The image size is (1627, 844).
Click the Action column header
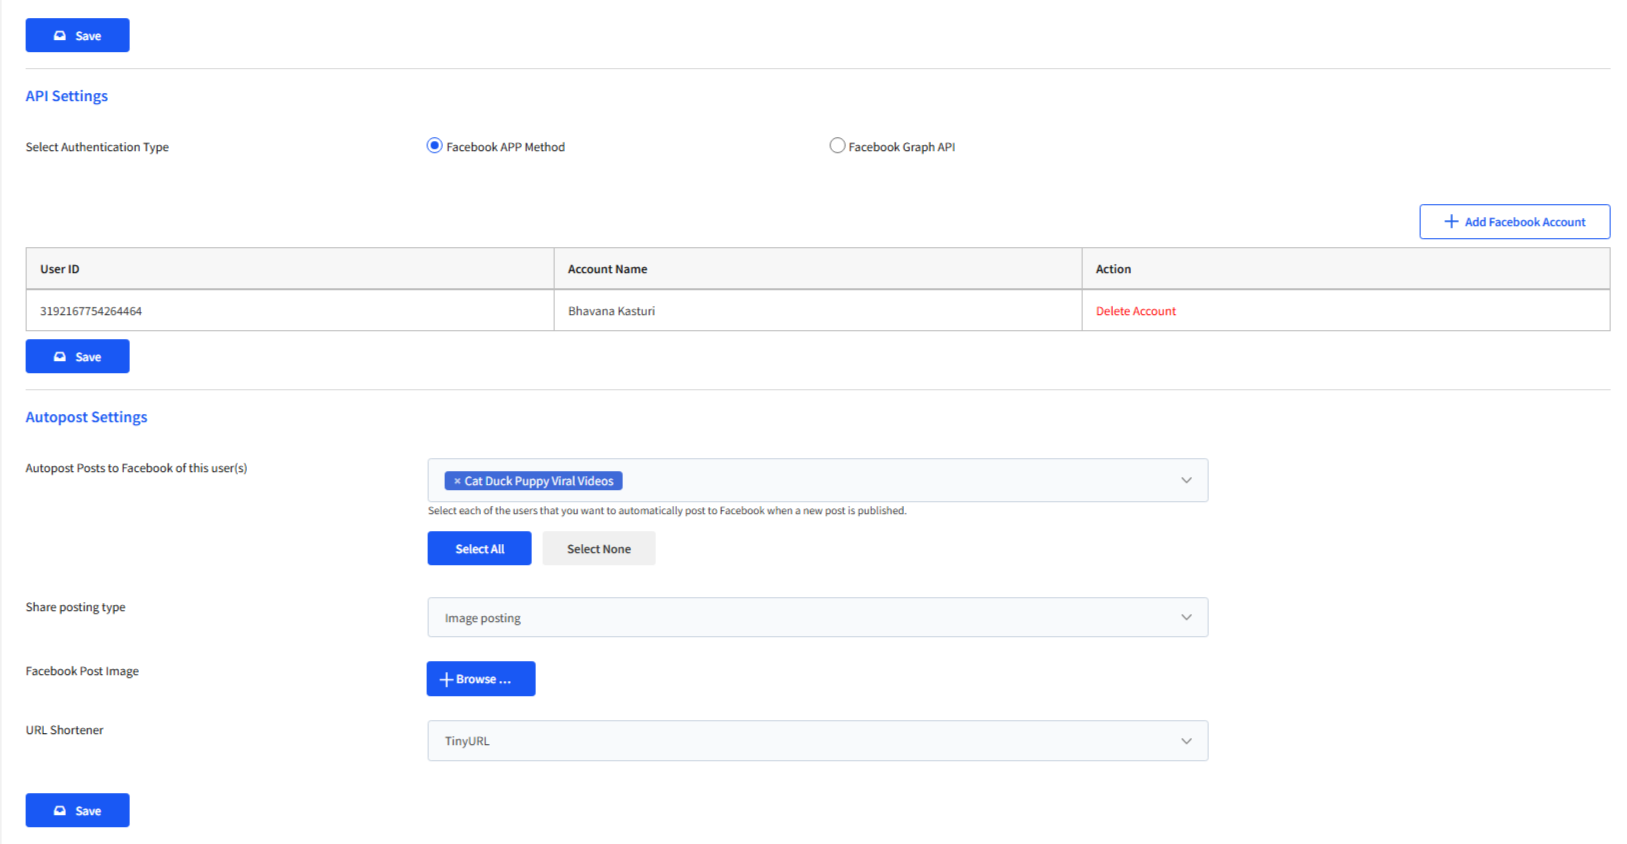[1346, 269]
